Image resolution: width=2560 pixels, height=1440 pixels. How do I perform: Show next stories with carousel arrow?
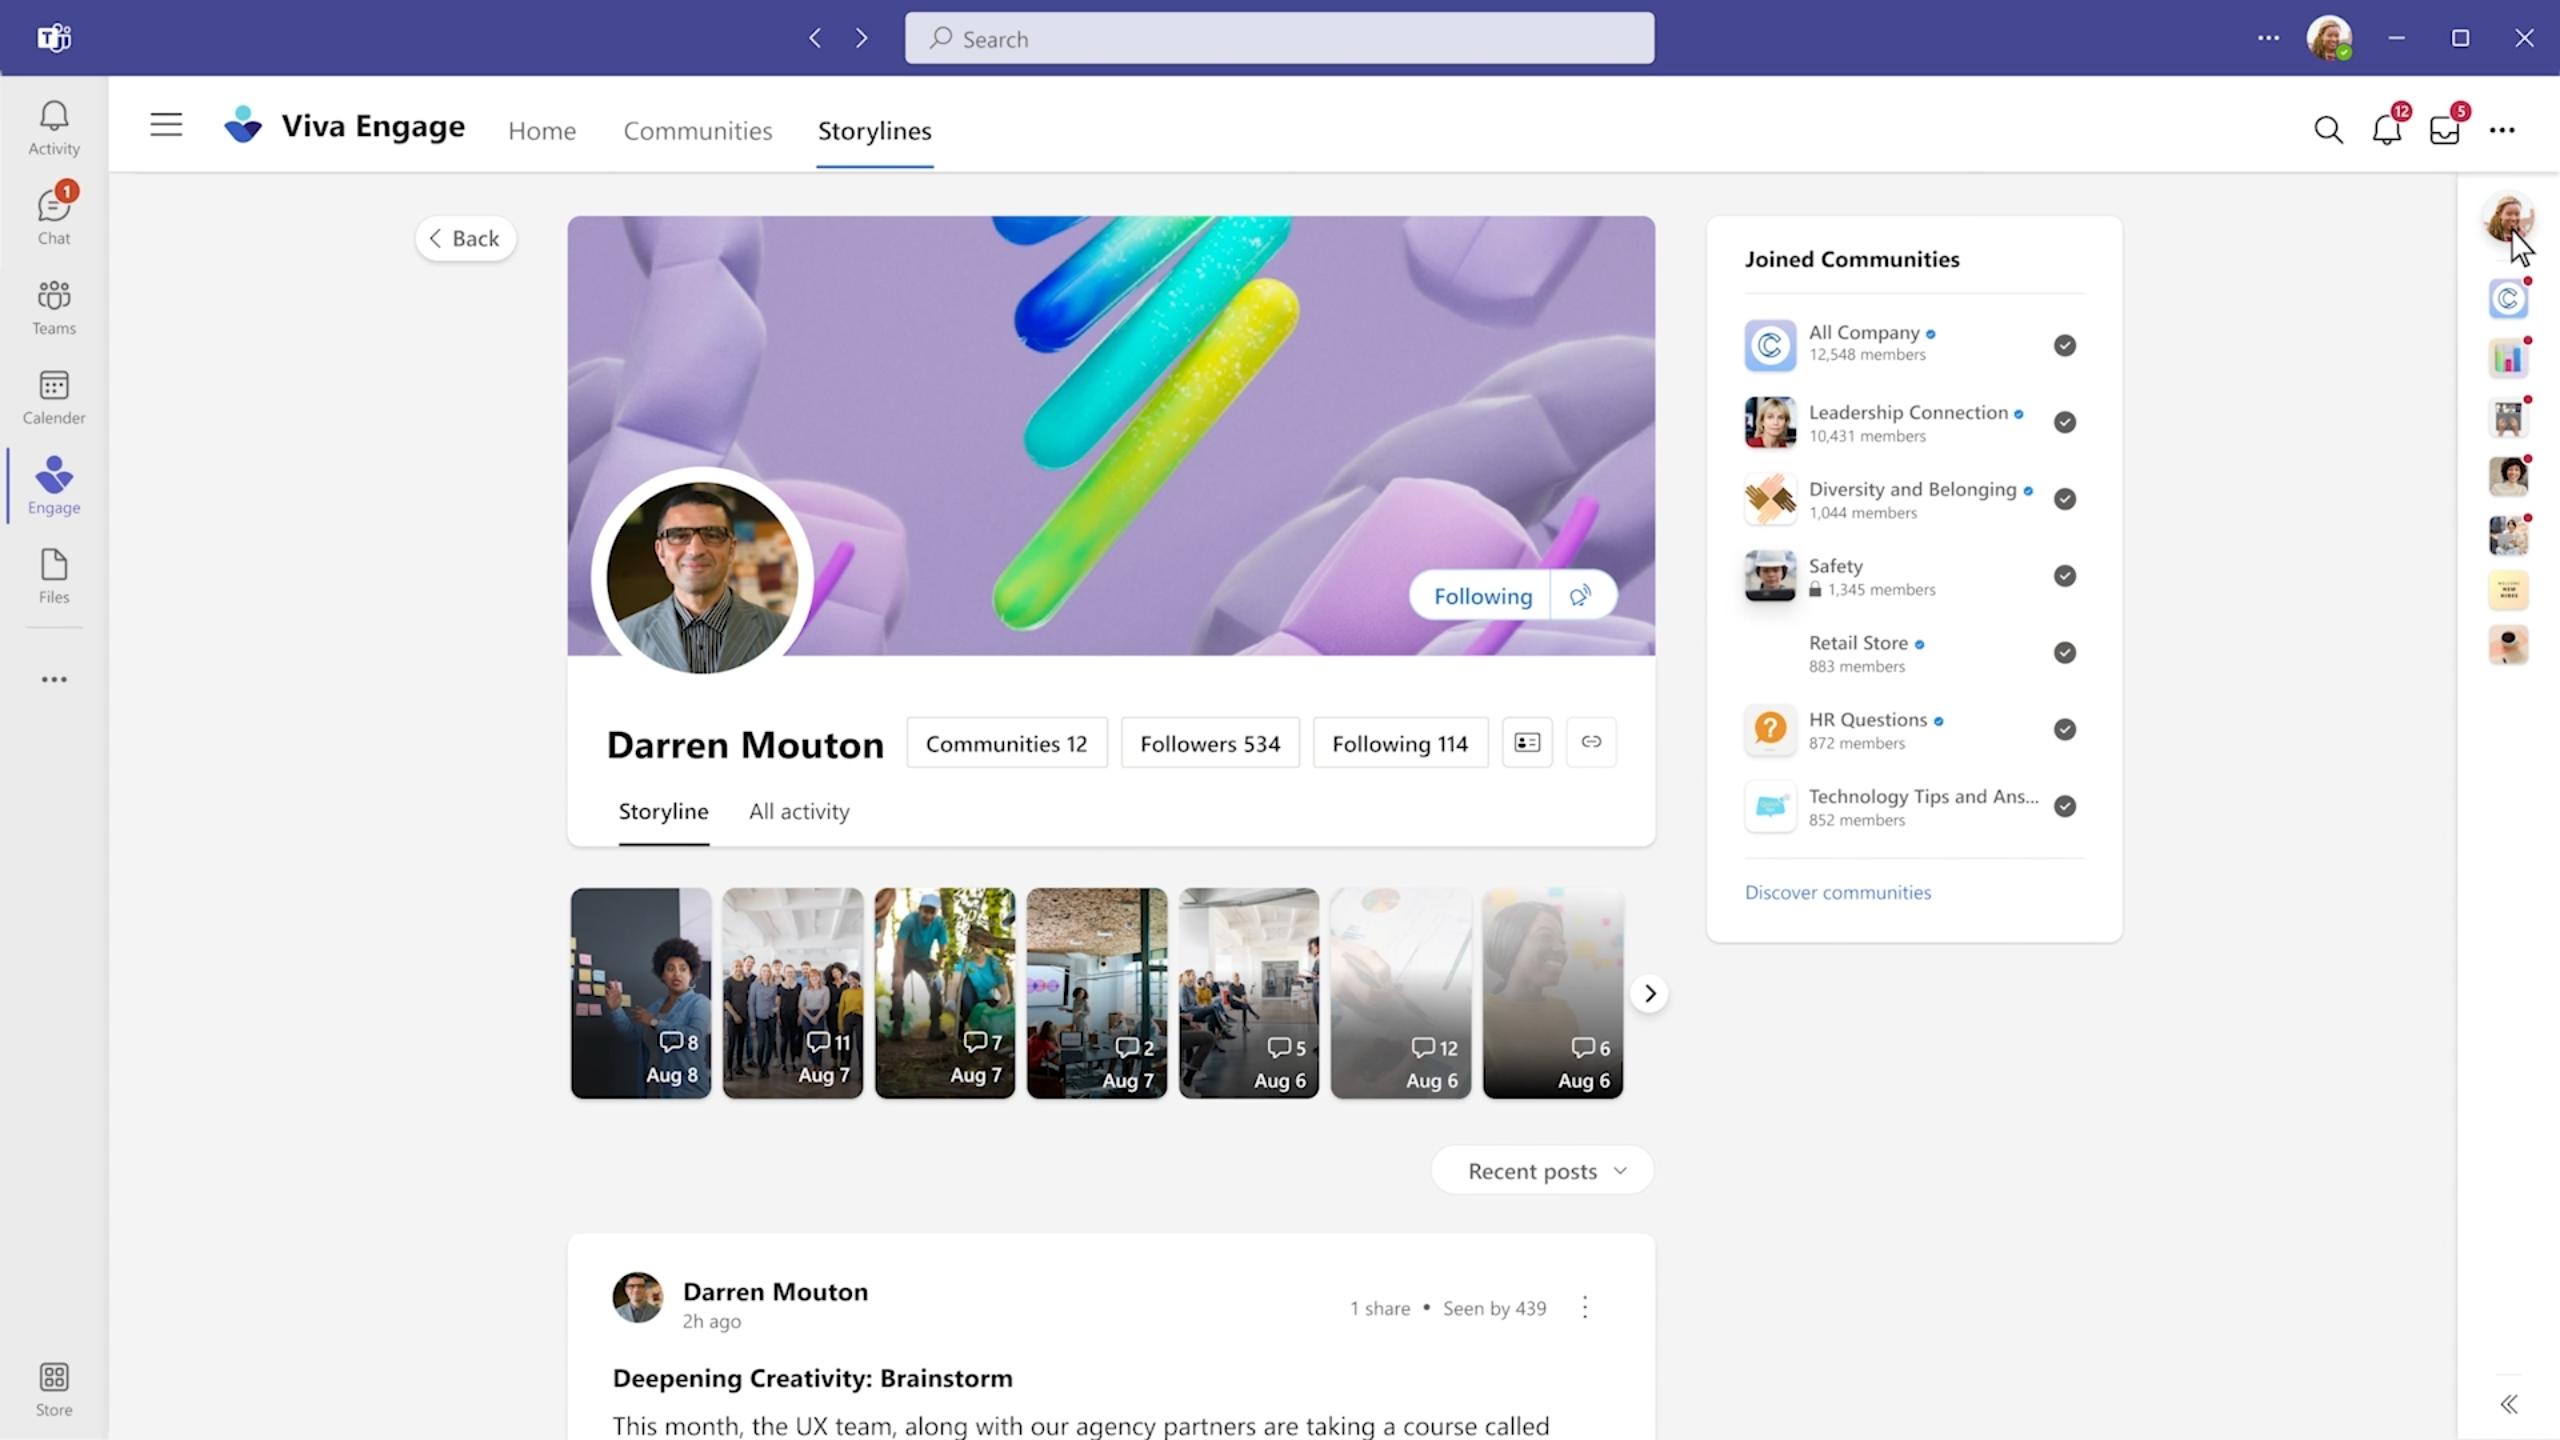[1650, 993]
